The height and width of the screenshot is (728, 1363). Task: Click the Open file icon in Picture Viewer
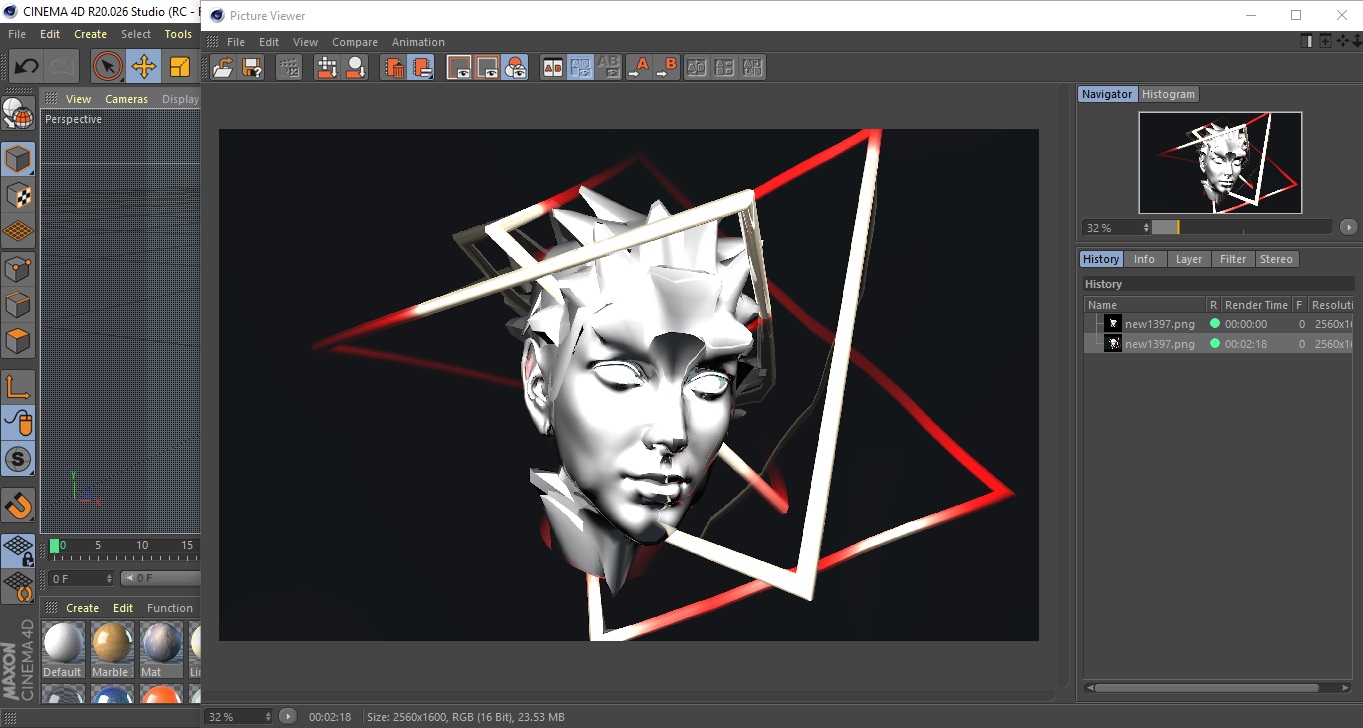[x=224, y=67]
